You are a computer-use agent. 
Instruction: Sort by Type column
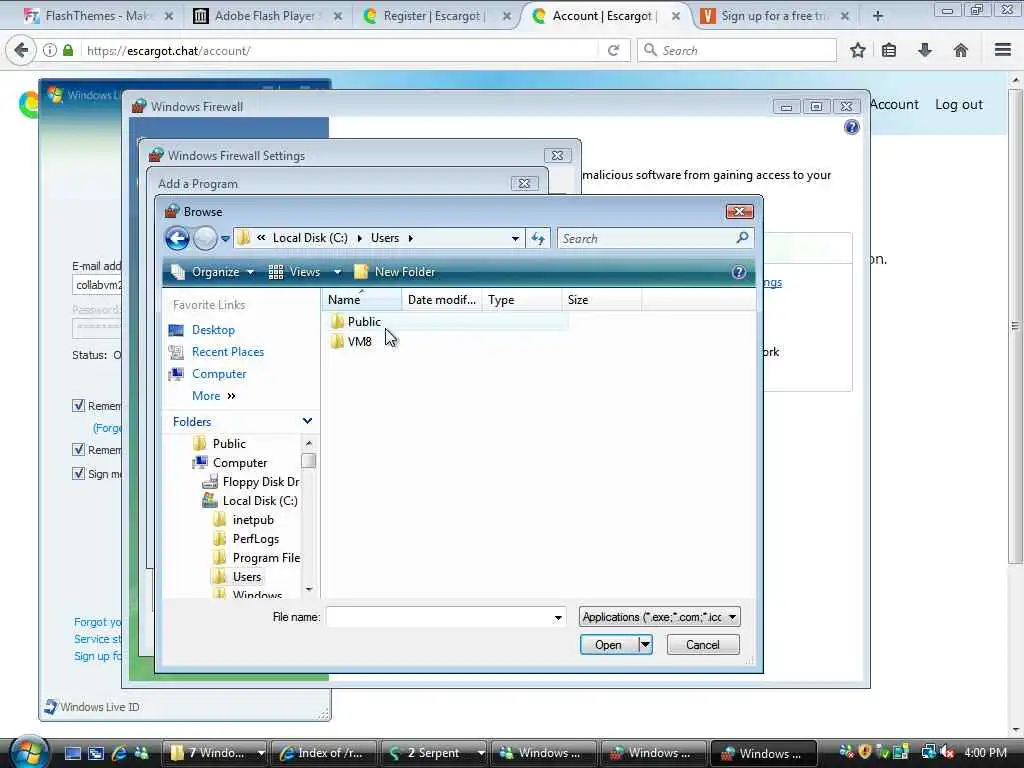(x=522, y=300)
